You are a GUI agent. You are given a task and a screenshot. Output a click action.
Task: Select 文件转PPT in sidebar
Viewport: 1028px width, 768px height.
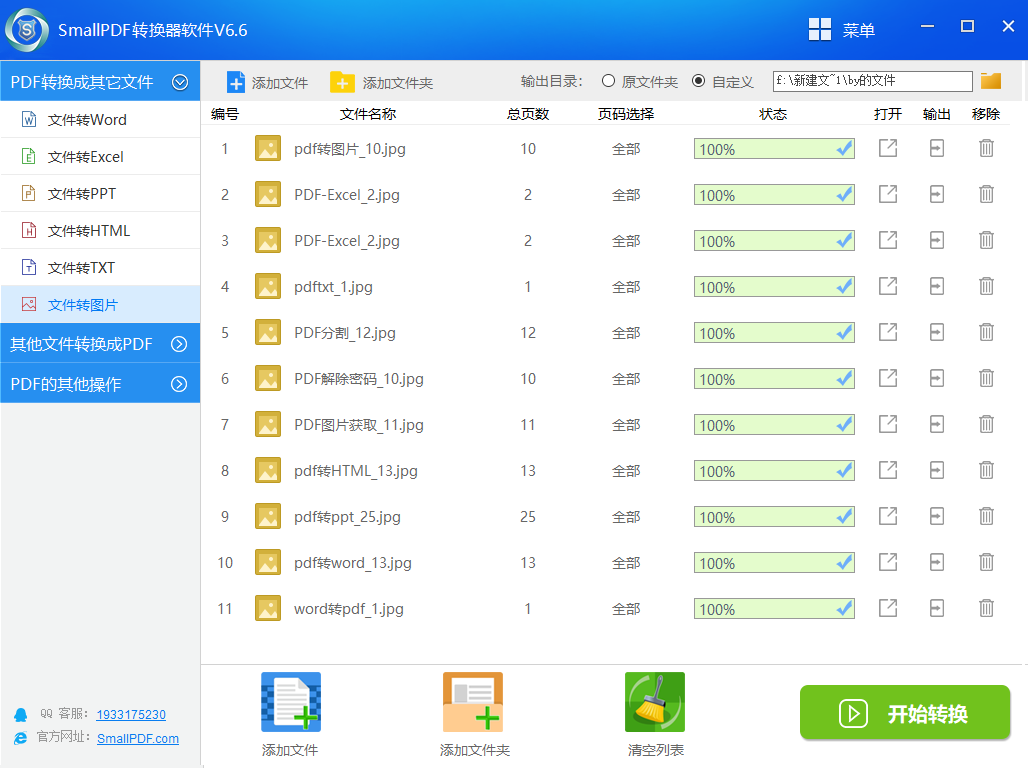click(100, 193)
